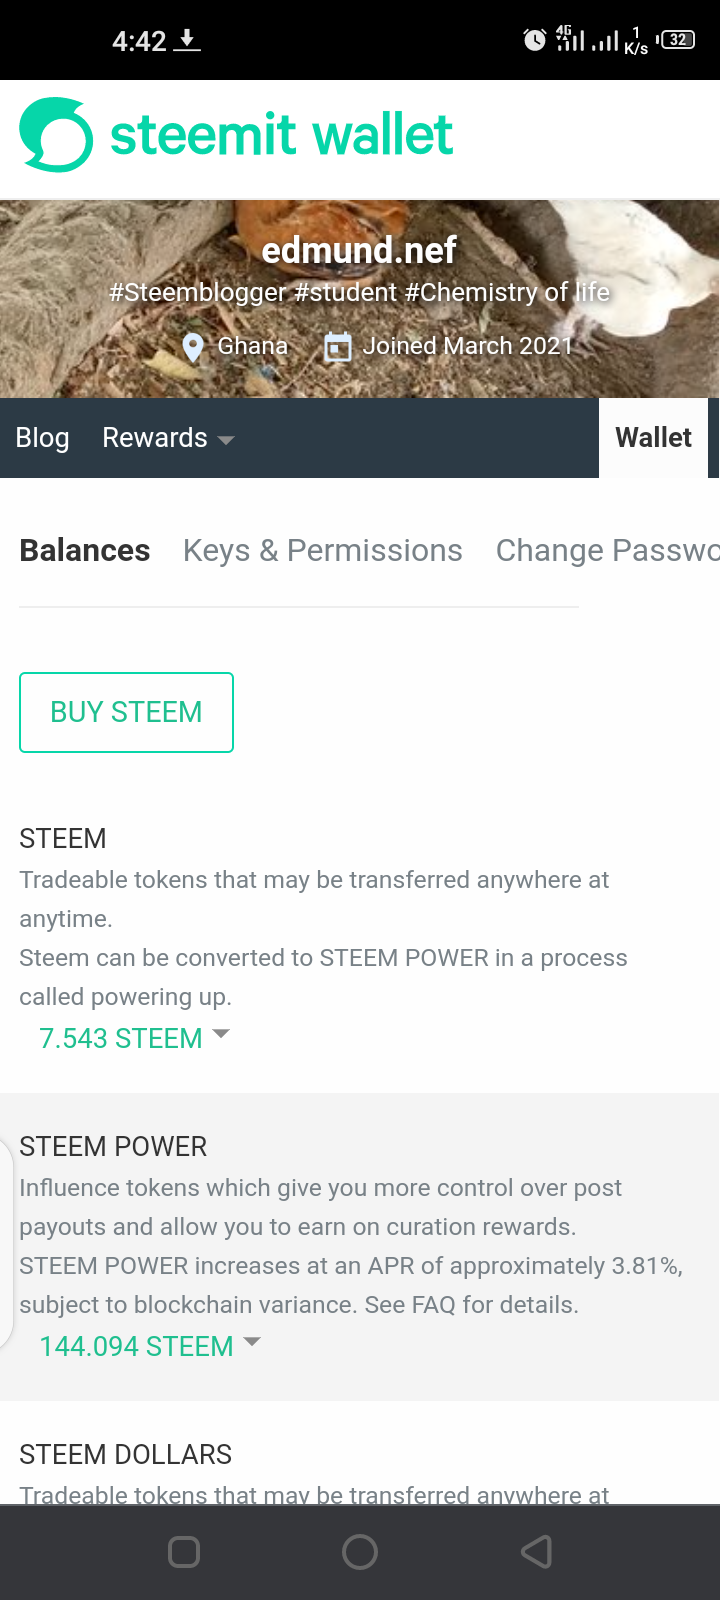Open the Keys & Permissions tab
The width and height of the screenshot is (720, 1600).
click(322, 551)
